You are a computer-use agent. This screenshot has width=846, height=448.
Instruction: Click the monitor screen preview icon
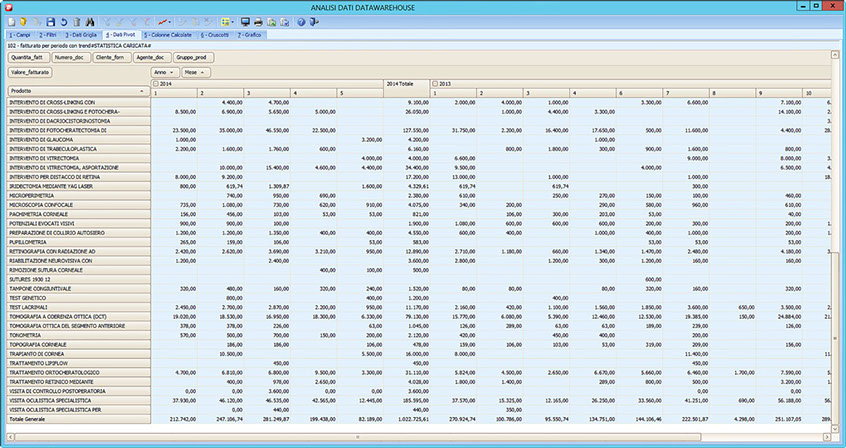(x=245, y=21)
